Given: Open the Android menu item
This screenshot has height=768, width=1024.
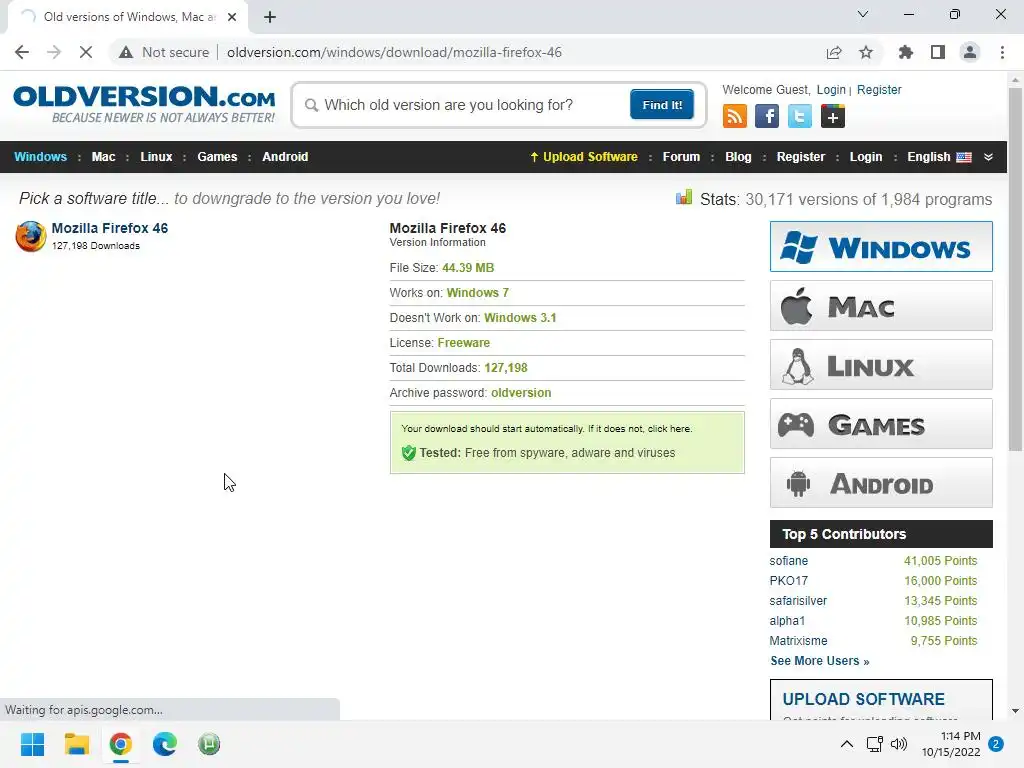Looking at the screenshot, I should 285,157.
